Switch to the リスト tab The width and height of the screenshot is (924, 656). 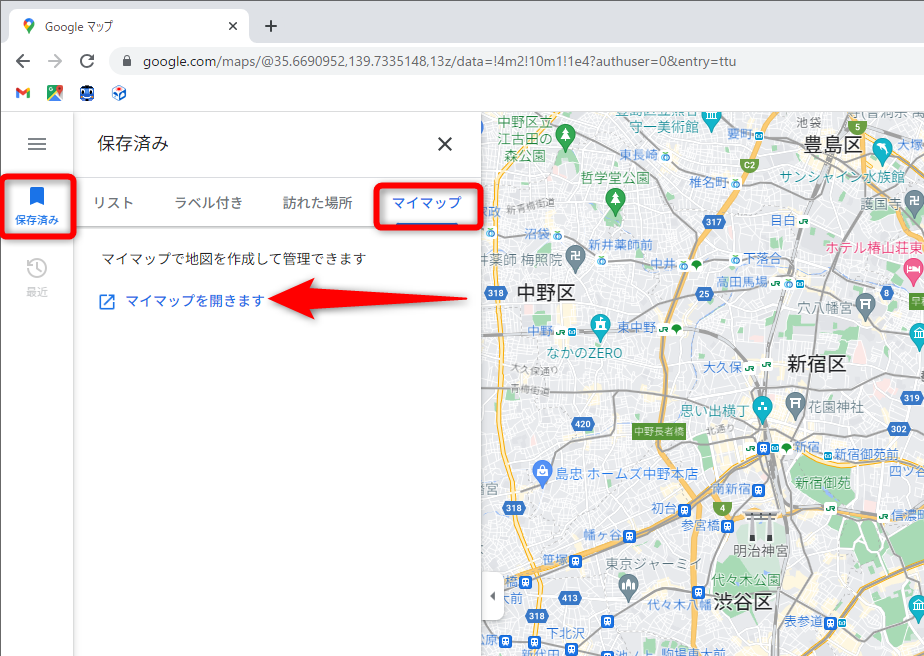point(115,202)
